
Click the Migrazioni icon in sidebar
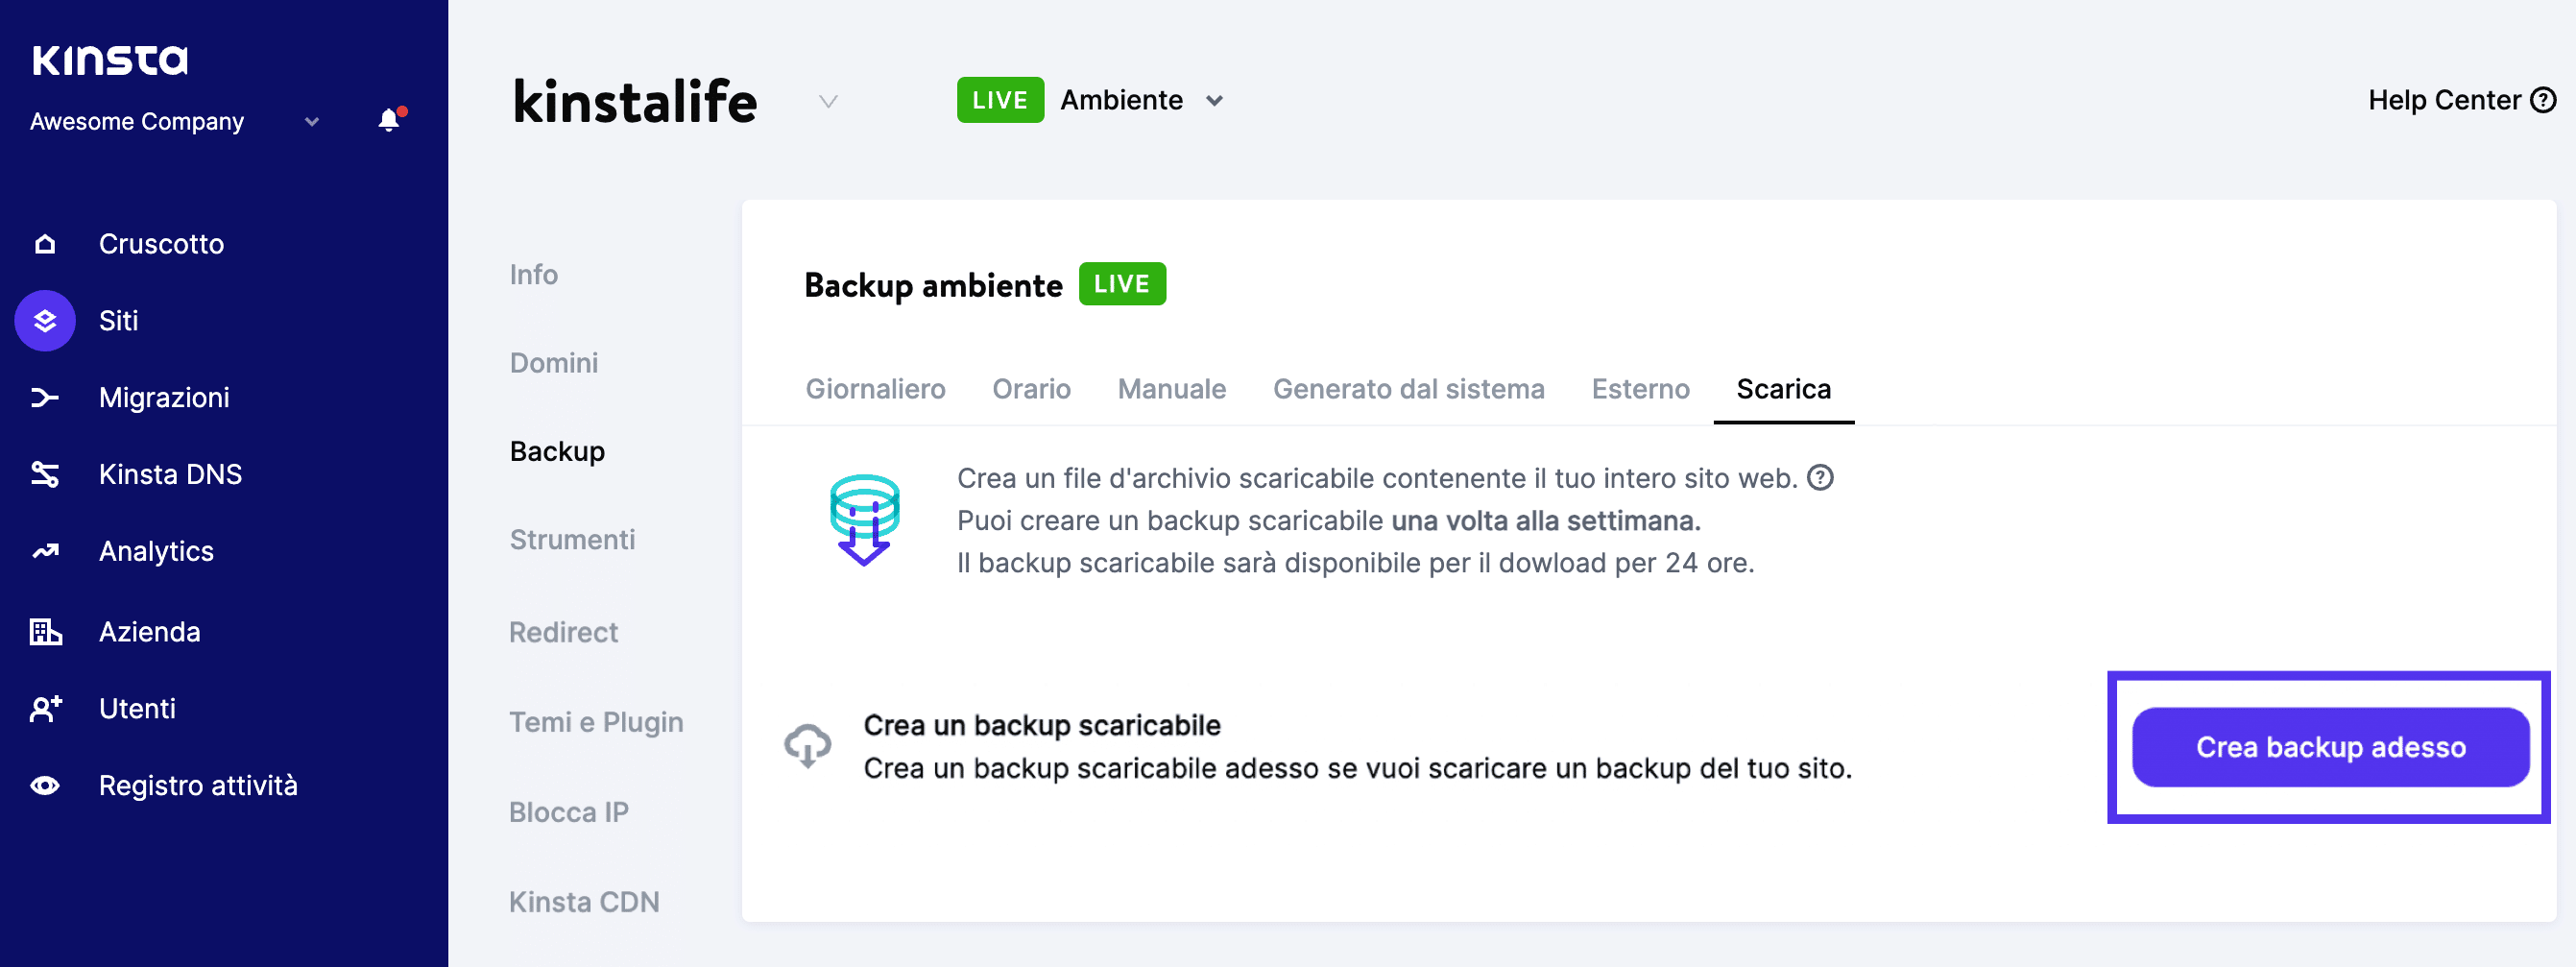tap(44, 397)
